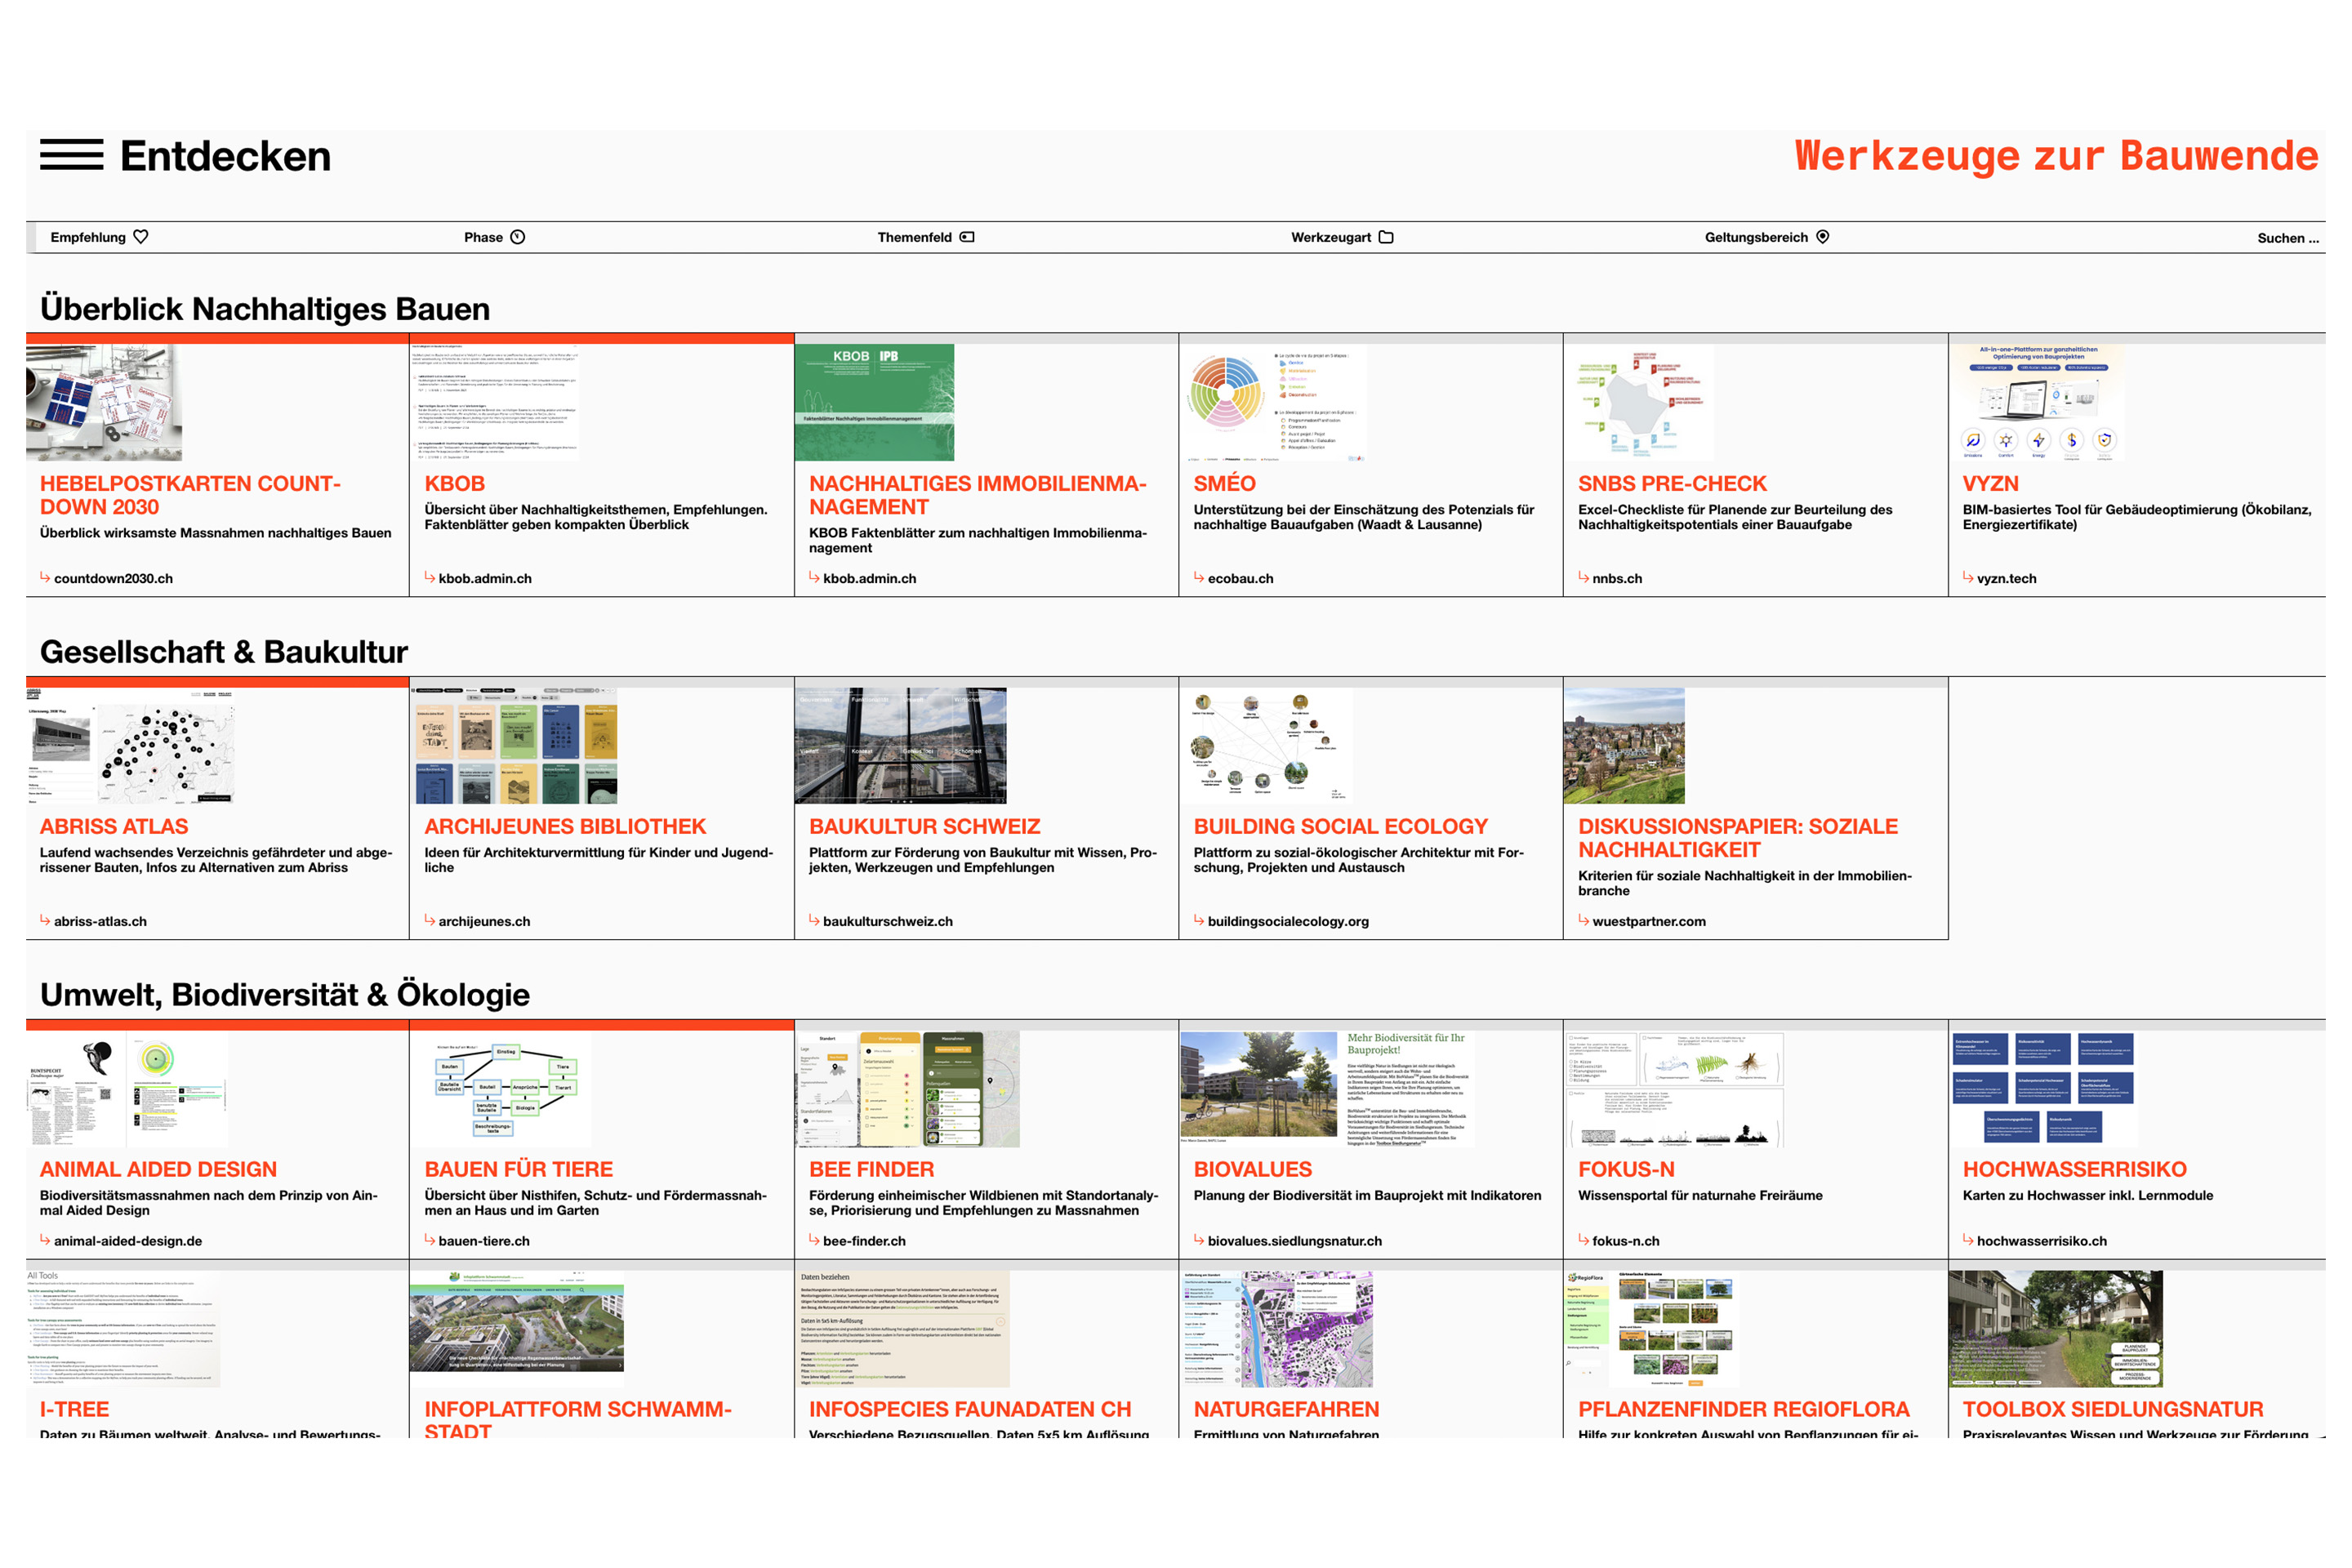Expand the Themenfeld filter options
This screenshot has width=2352, height=1568.
click(918, 237)
